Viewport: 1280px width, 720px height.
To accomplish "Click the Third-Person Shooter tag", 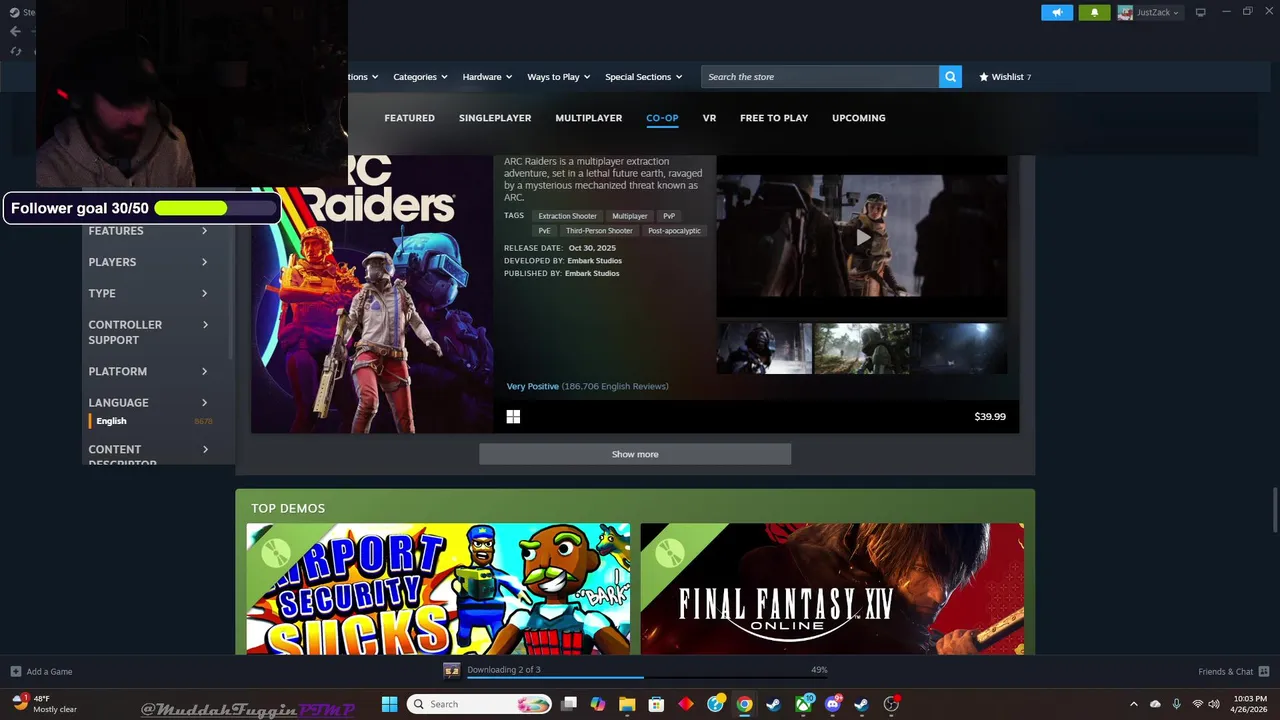I will (x=599, y=231).
